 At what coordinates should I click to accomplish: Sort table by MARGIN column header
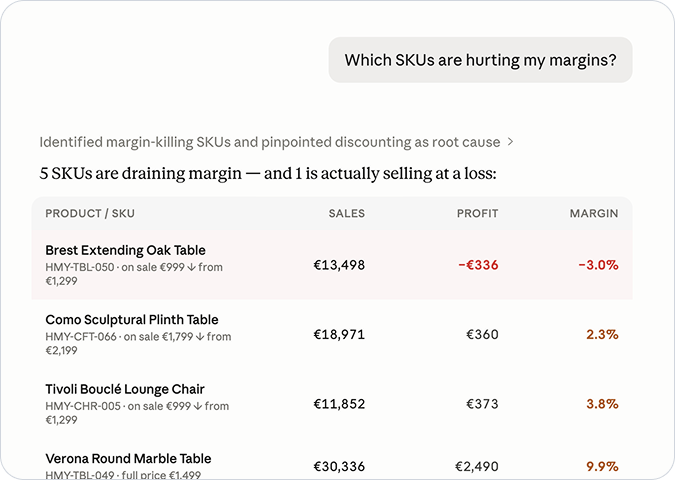click(x=594, y=214)
